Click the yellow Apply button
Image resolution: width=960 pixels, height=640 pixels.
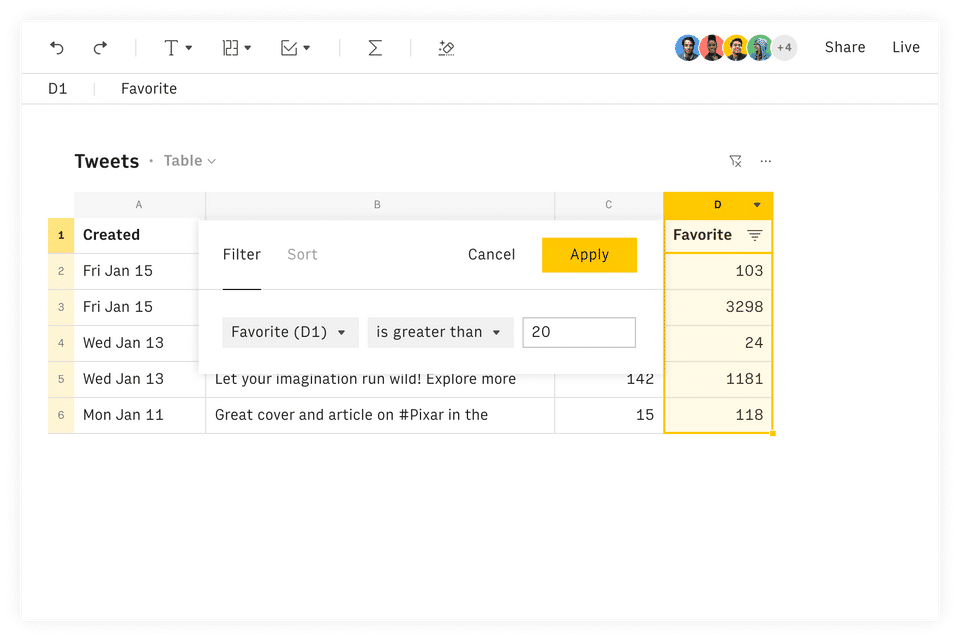590,255
